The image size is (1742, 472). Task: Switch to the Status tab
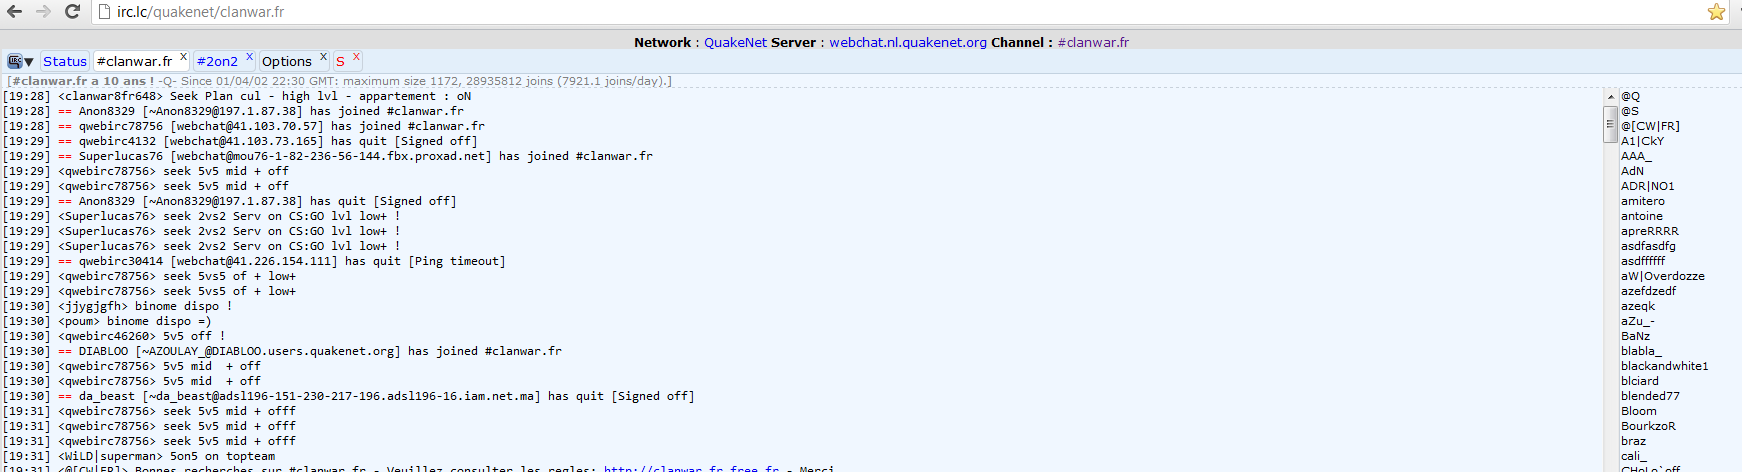65,61
